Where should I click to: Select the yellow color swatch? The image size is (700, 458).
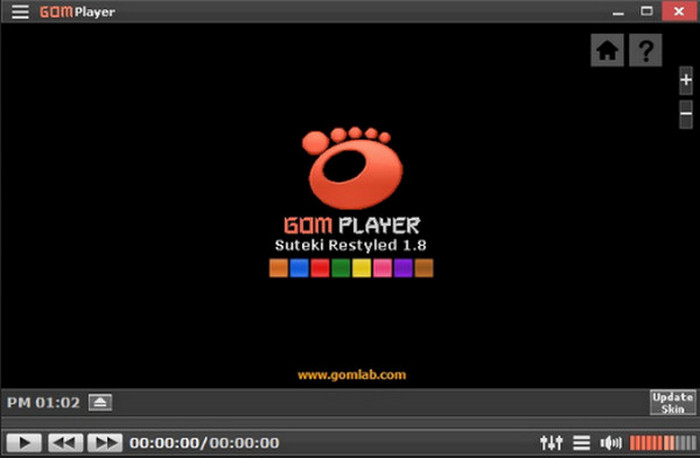point(362,268)
